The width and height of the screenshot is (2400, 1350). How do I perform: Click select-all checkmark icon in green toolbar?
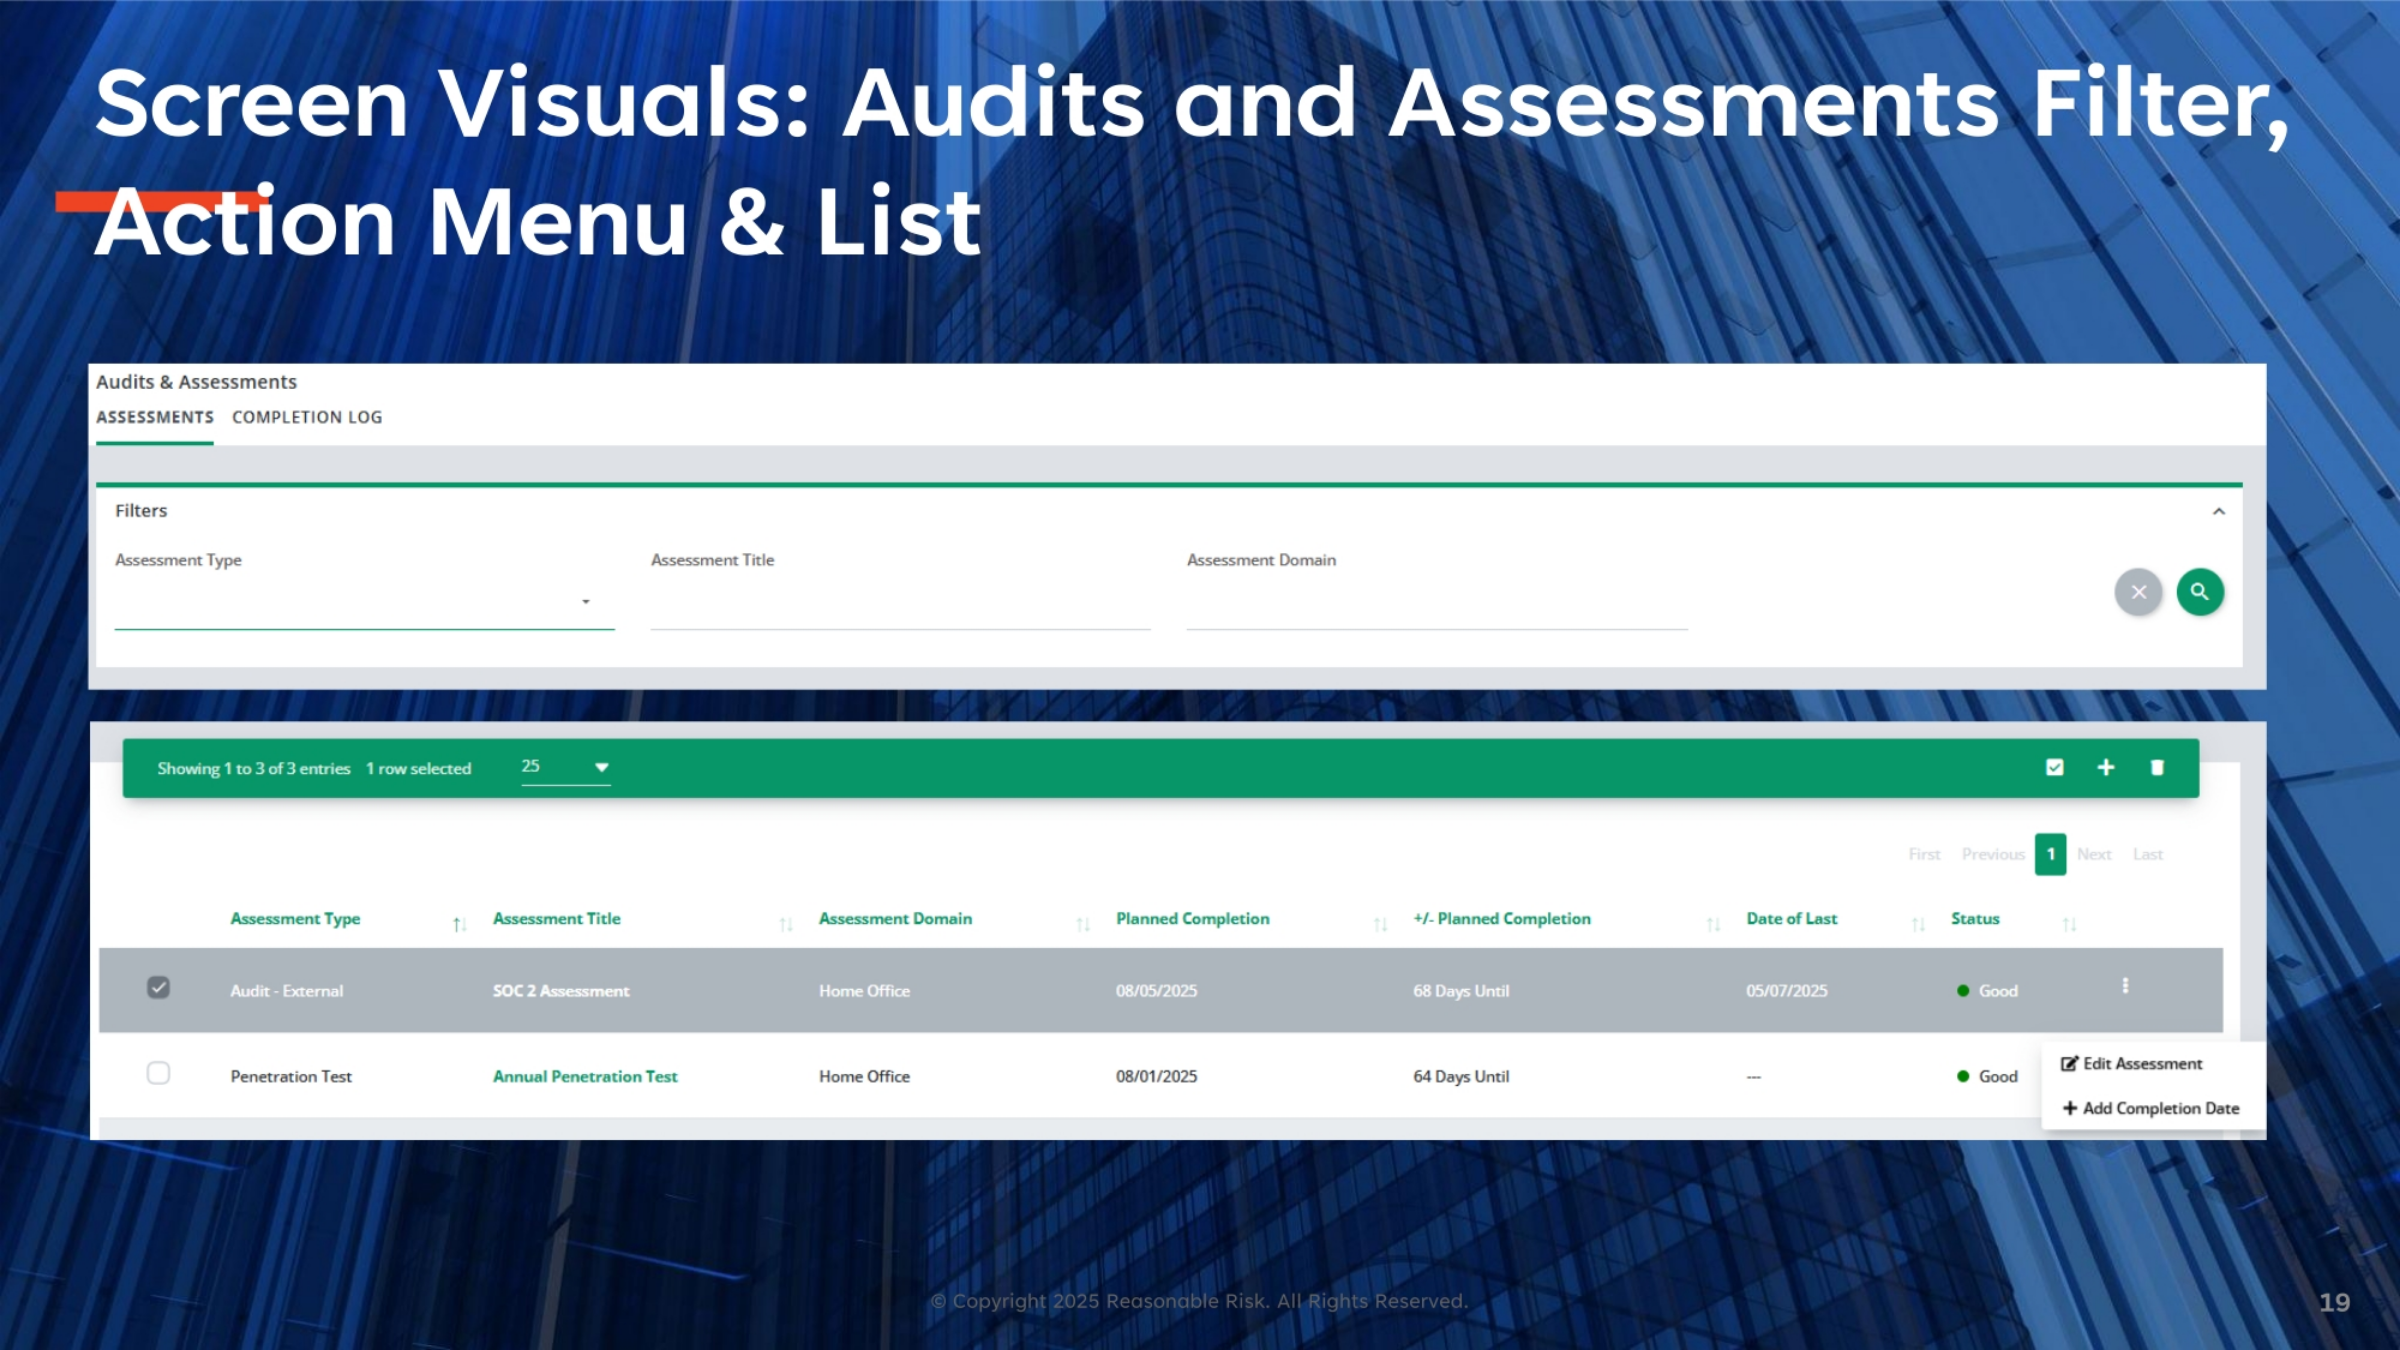(x=2054, y=767)
